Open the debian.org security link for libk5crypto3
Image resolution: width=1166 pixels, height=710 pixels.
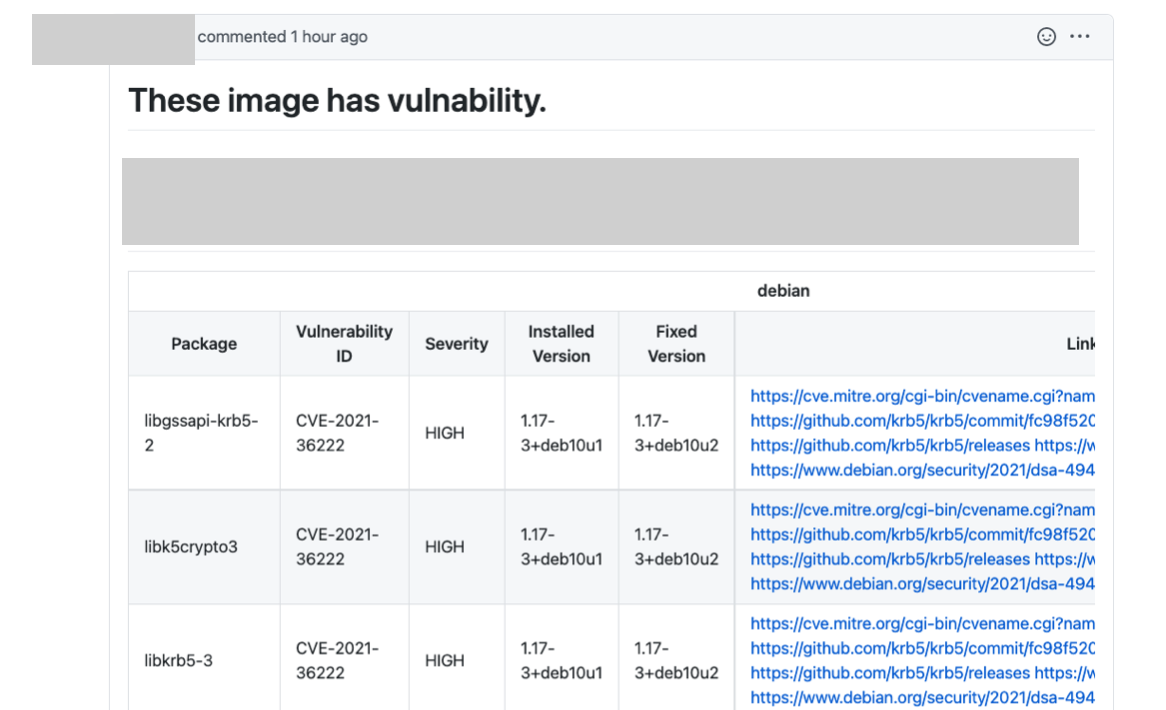(920, 584)
